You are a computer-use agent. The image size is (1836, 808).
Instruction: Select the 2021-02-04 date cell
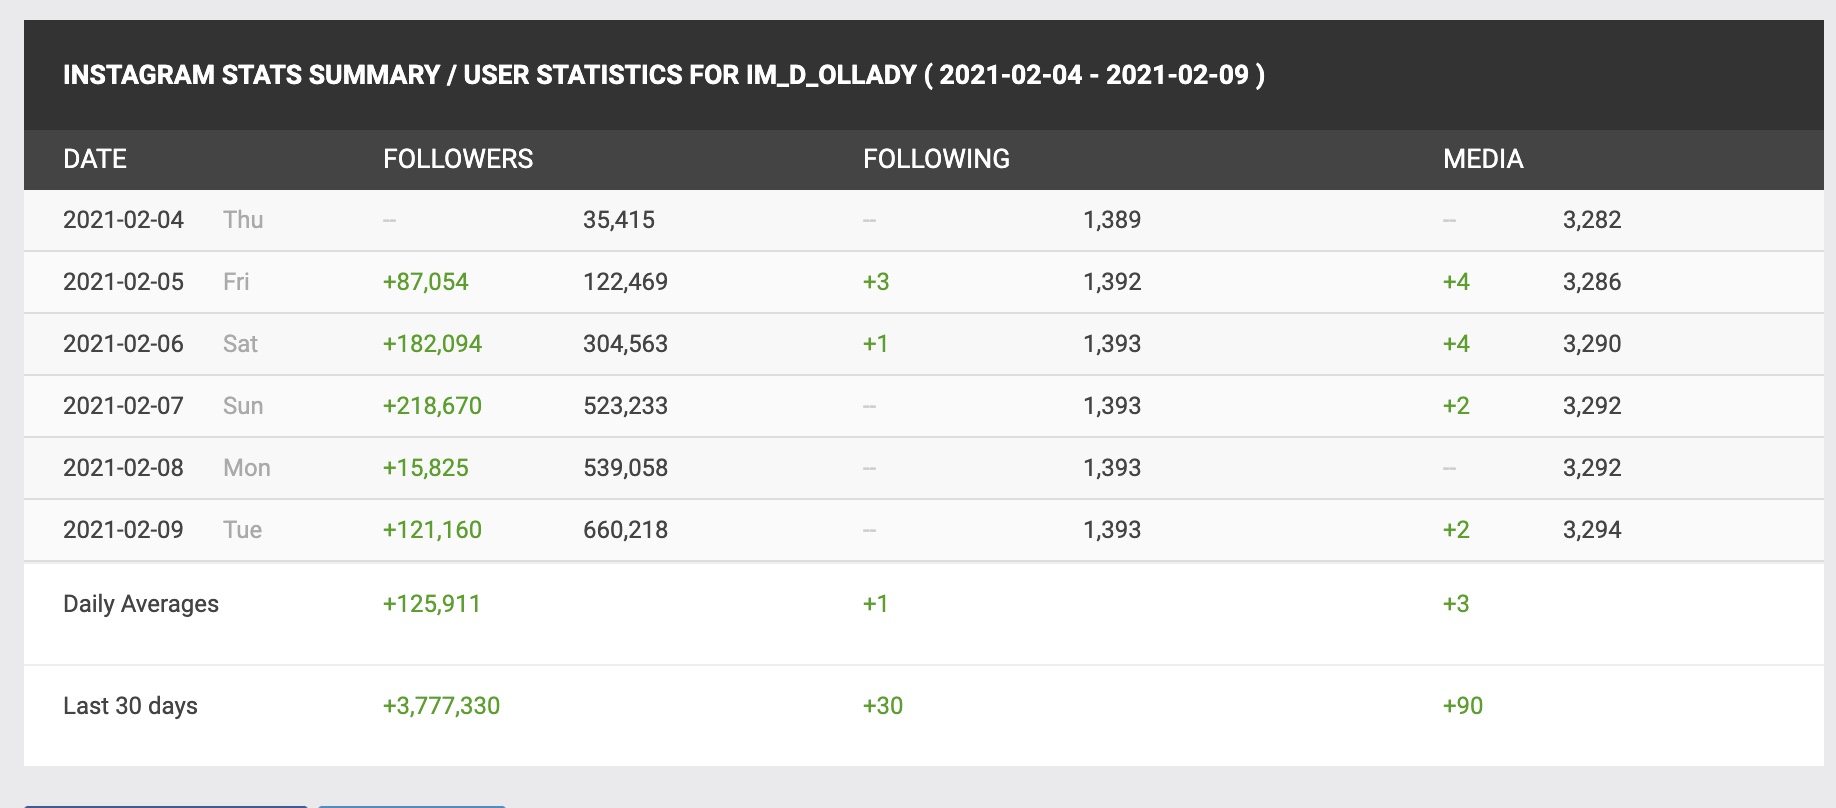pos(123,220)
